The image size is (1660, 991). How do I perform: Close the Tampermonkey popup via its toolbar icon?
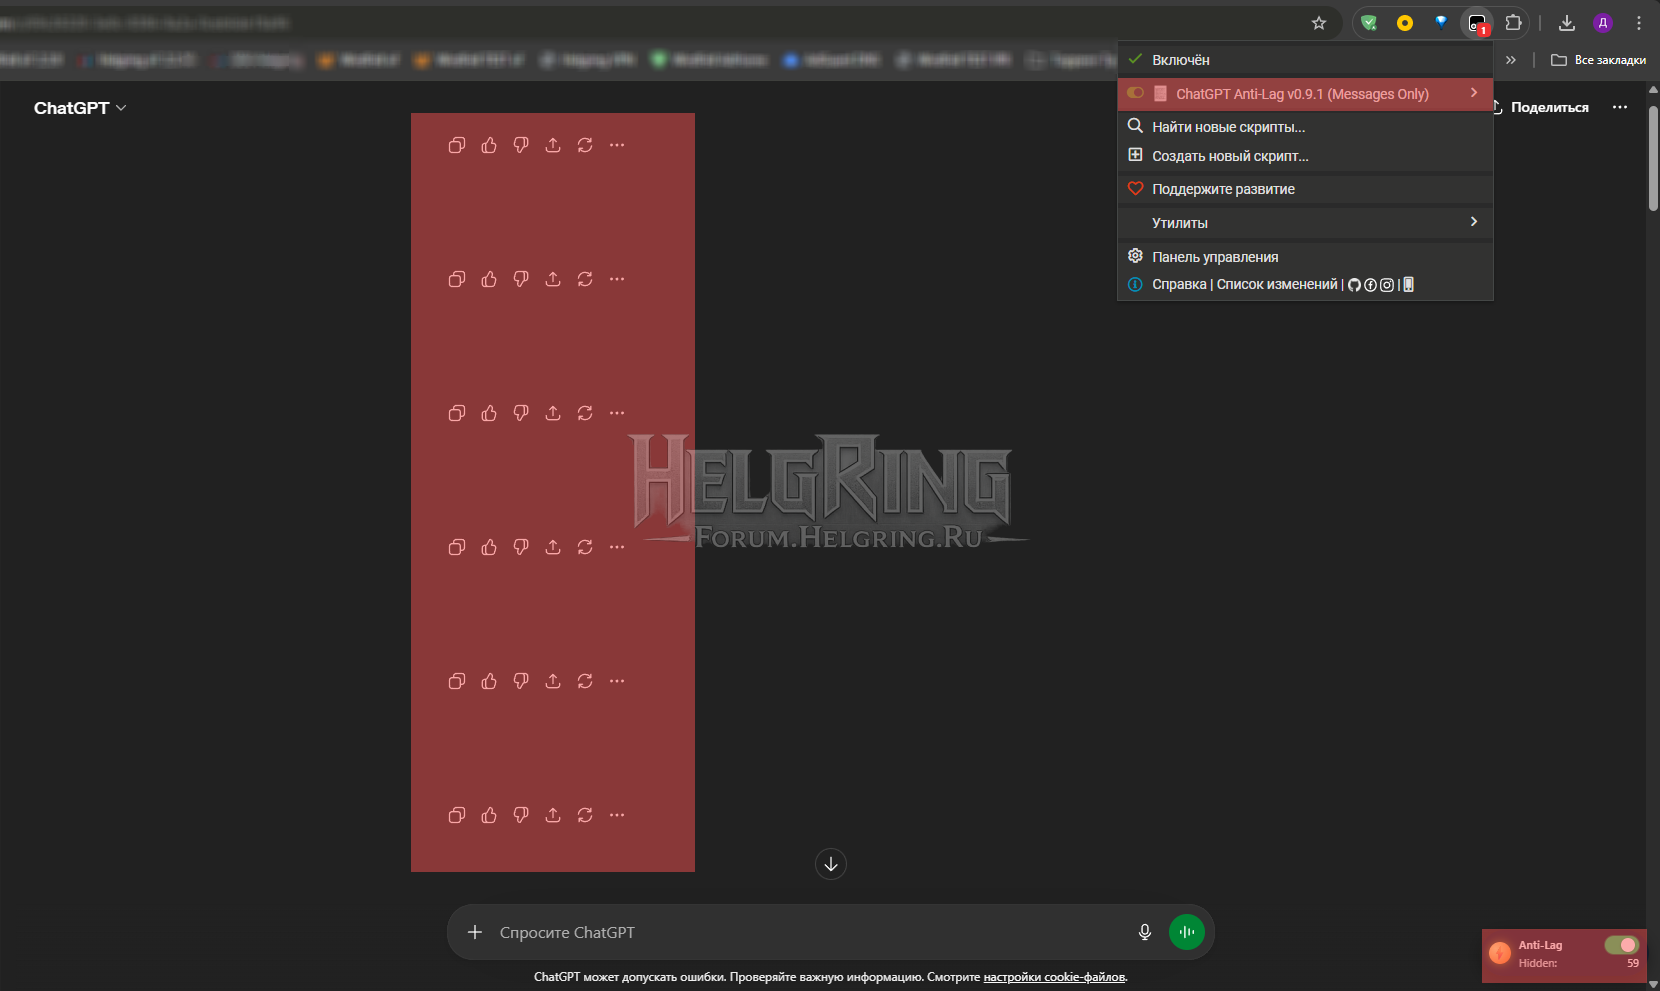coord(1477,23)
